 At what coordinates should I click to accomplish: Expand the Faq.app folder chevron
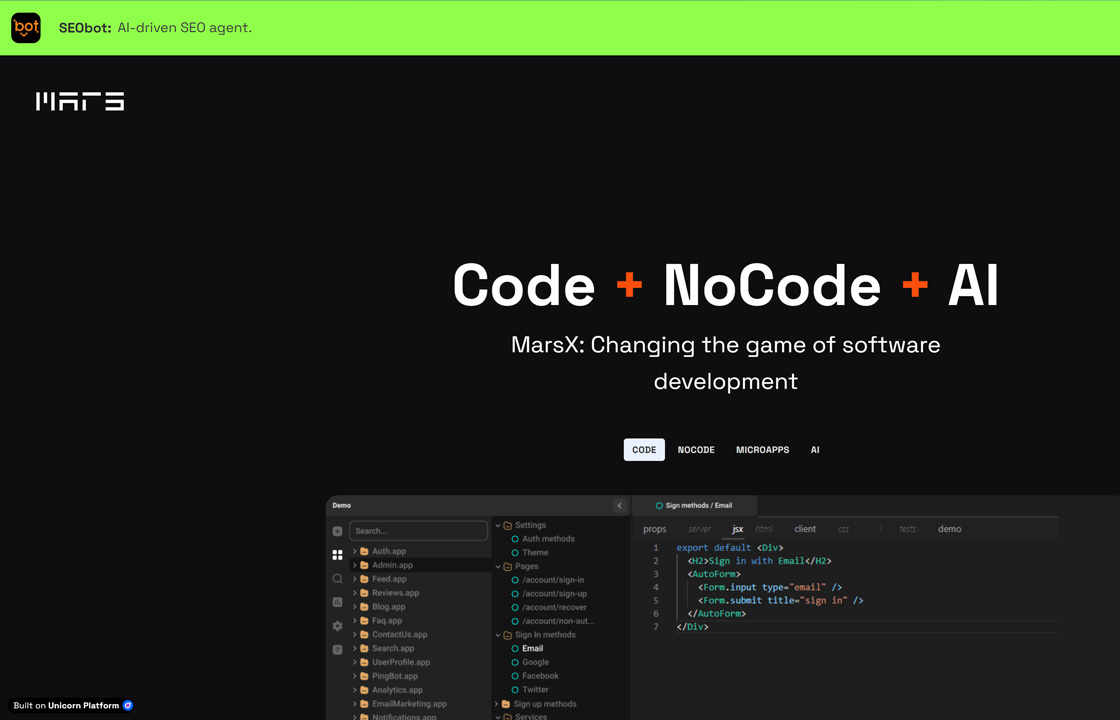(x=354, y=621)
